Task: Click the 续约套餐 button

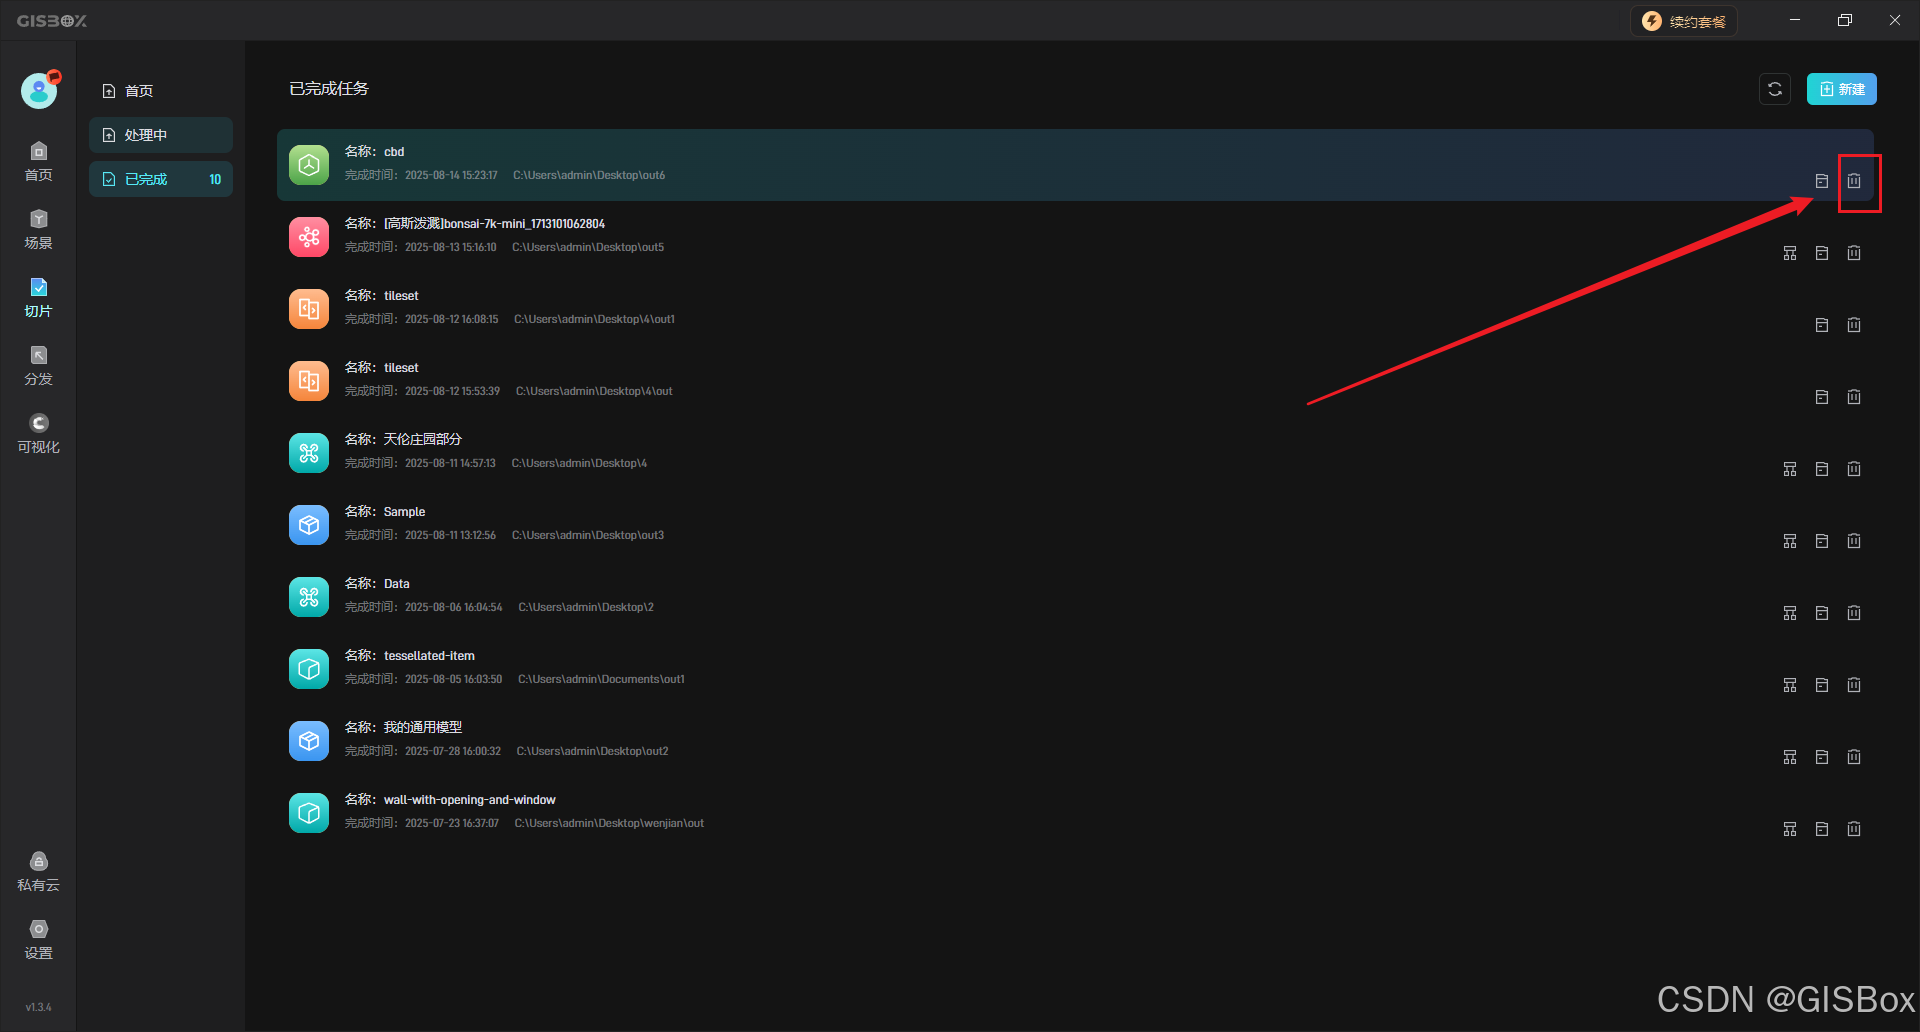Action: [1684, 21]
